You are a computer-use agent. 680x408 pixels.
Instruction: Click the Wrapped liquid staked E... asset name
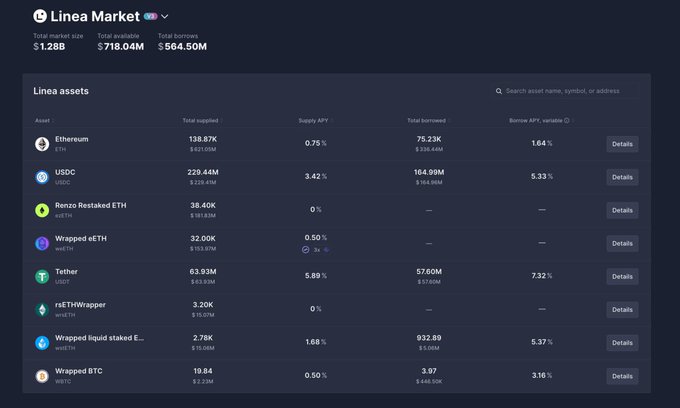(99, 338)
